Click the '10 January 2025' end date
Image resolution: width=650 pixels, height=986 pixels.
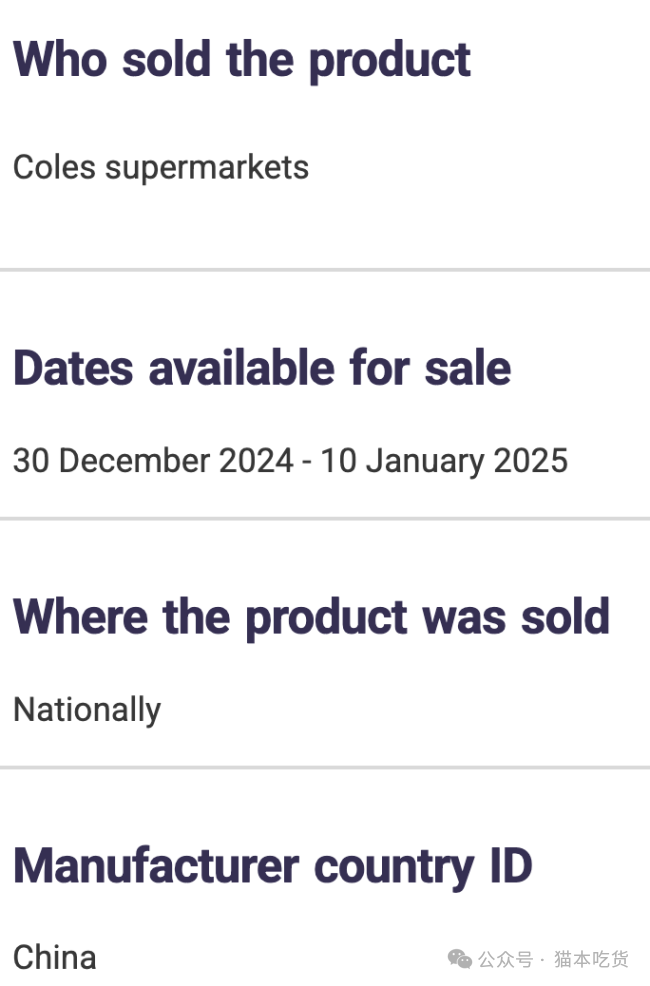[444, 461]
